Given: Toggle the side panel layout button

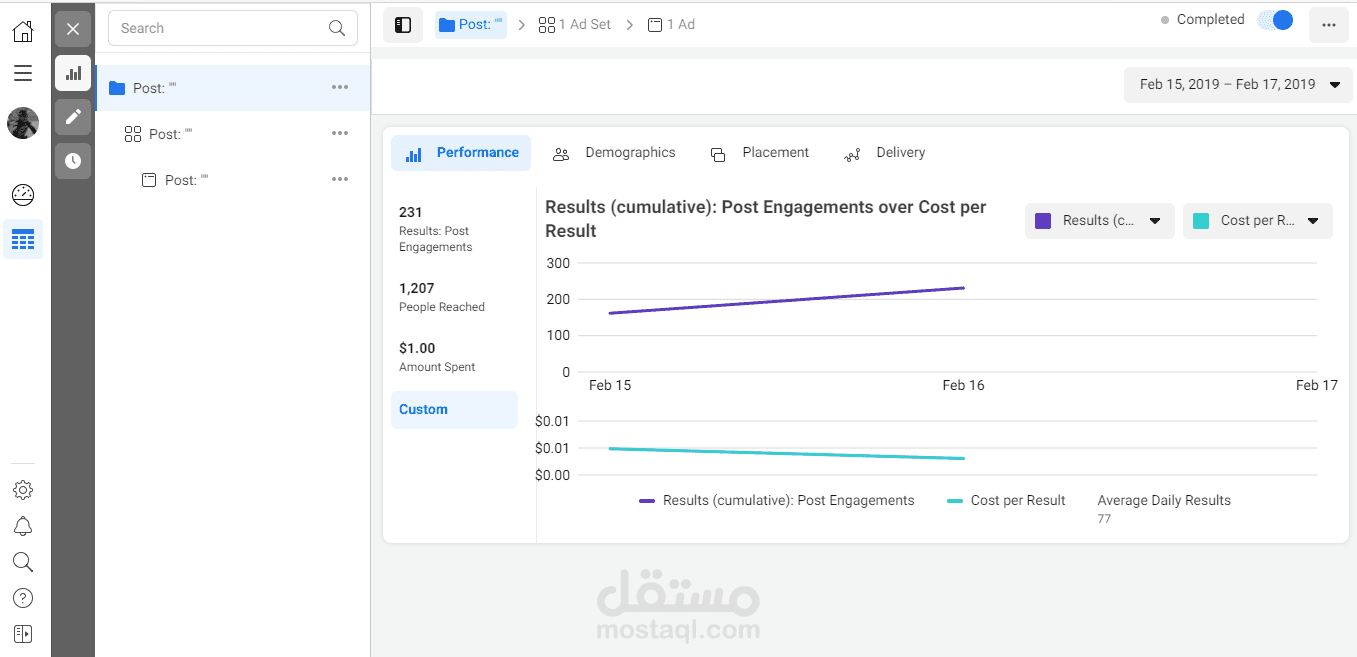Looking at the screenshot, I should [403, 25].
